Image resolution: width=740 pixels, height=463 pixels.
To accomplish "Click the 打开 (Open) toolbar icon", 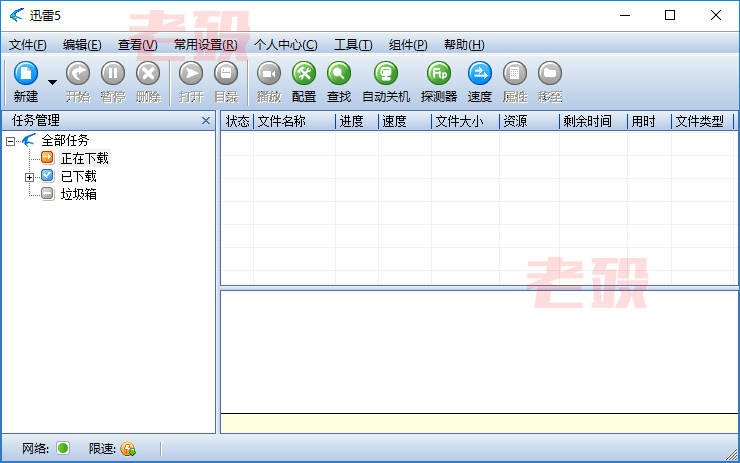I will click(x=191, y=74).
